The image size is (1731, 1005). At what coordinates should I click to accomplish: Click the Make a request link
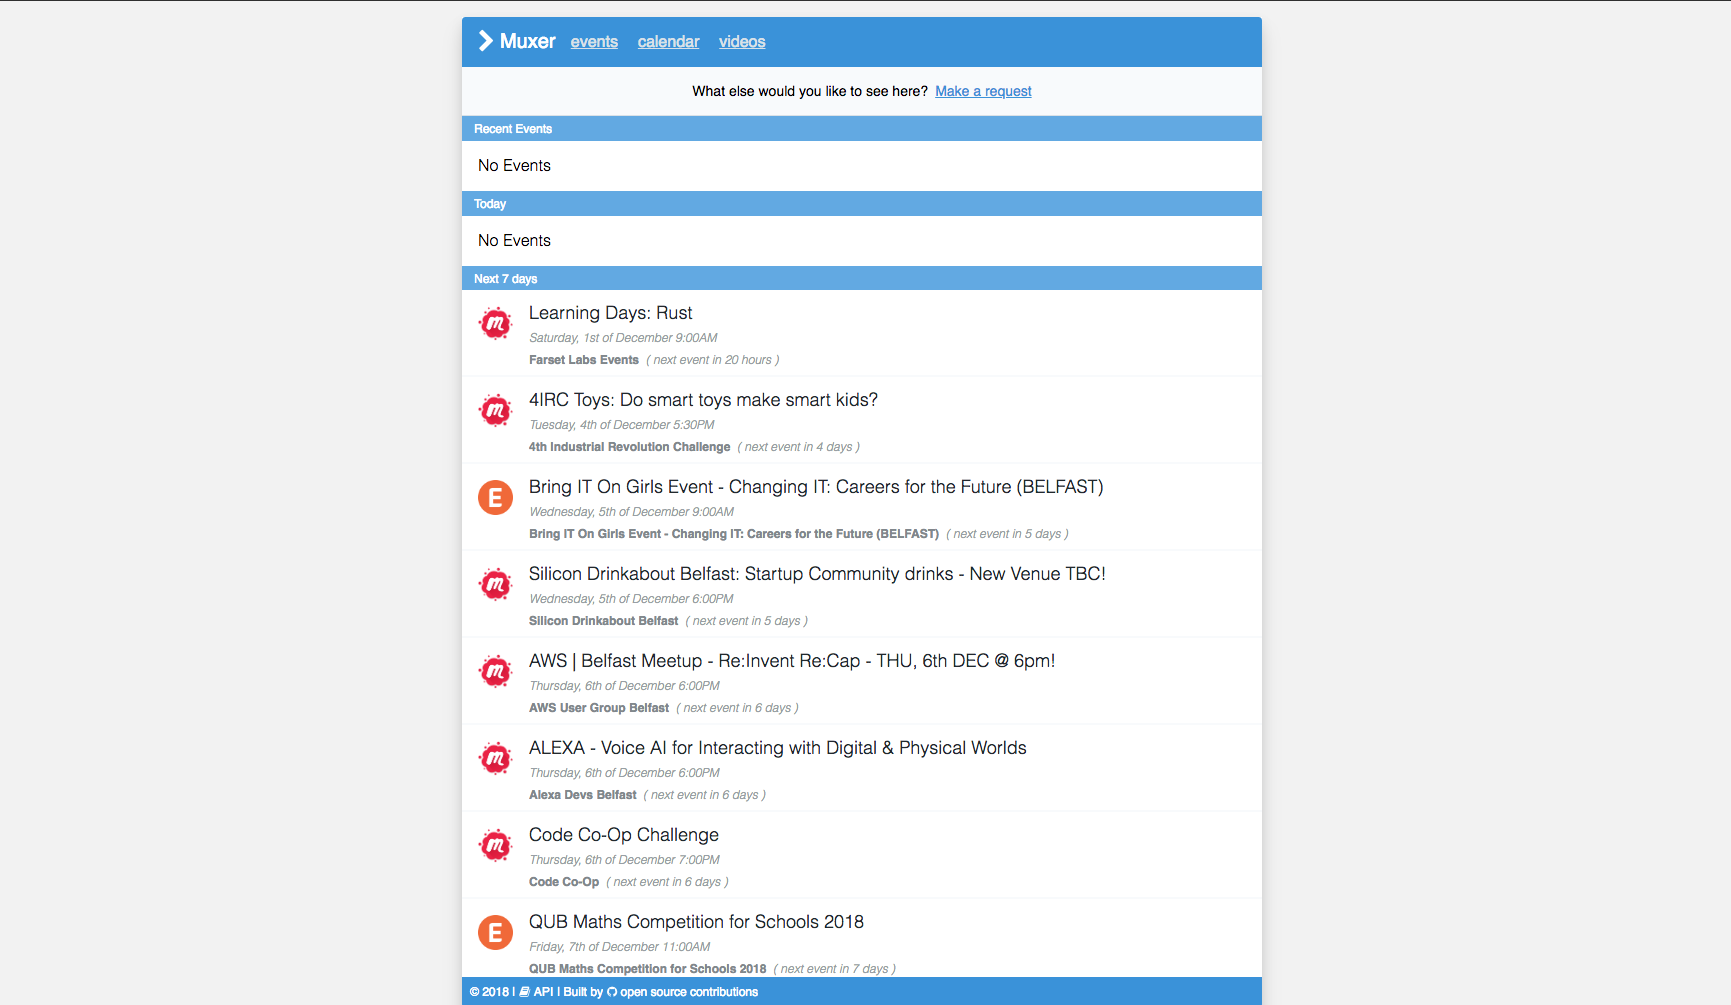point(983,91)
